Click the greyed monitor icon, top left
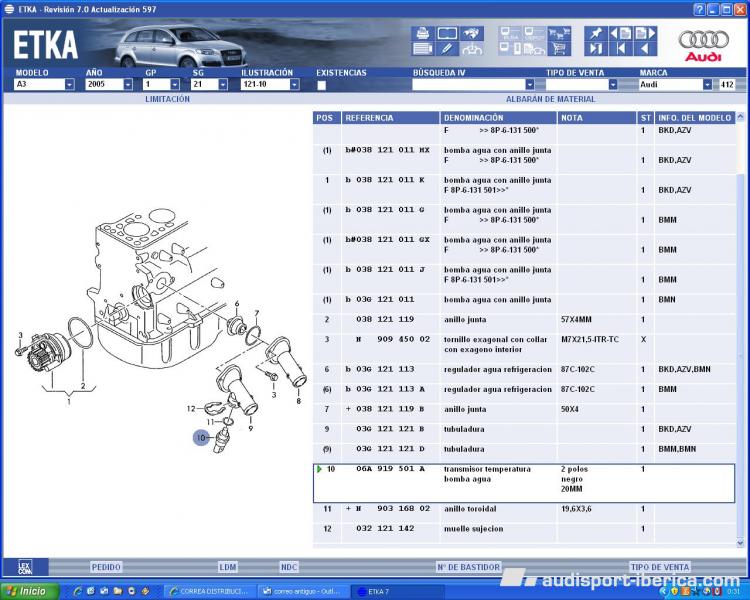This screenshot has height=600, width=750. [x=510, y=33]
